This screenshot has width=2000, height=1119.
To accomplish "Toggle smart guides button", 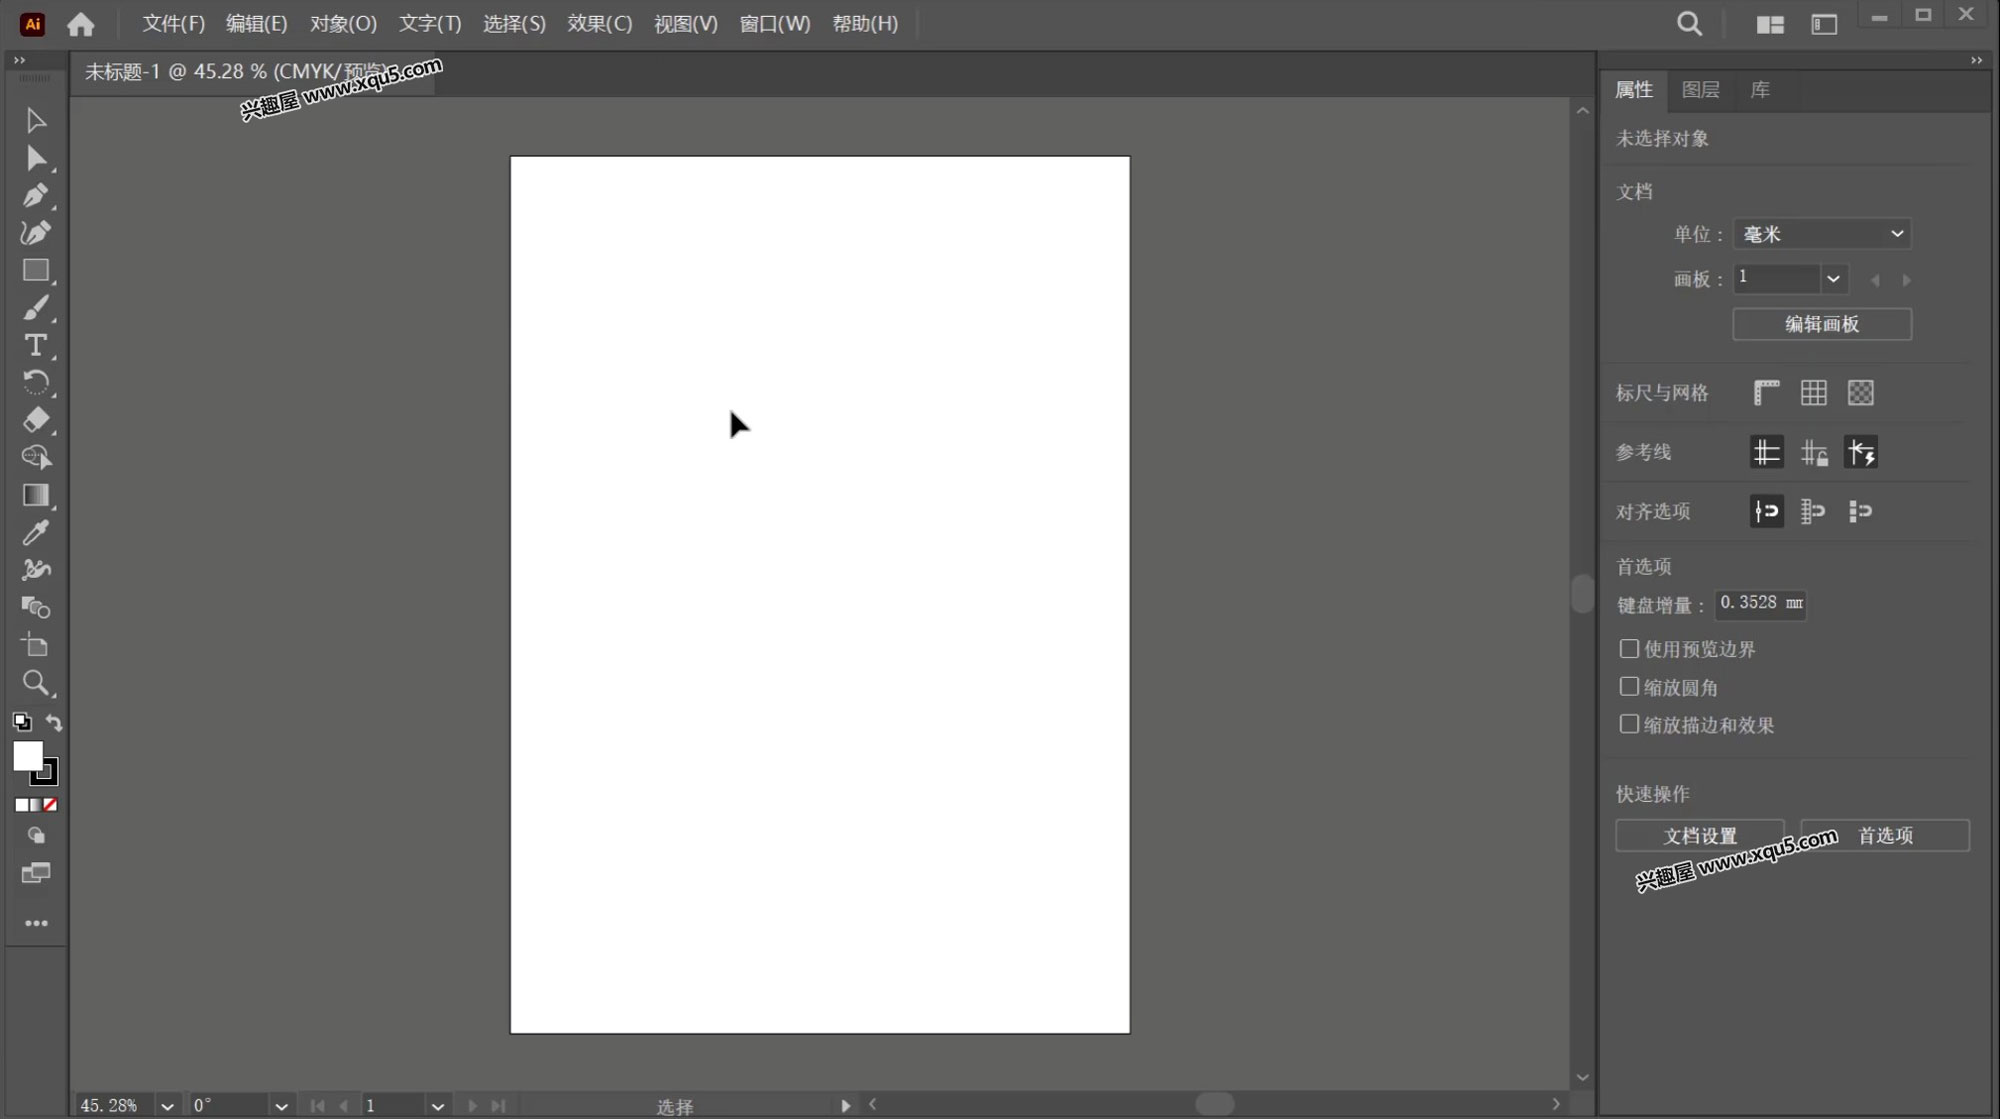I will (x=1860, y=452).
